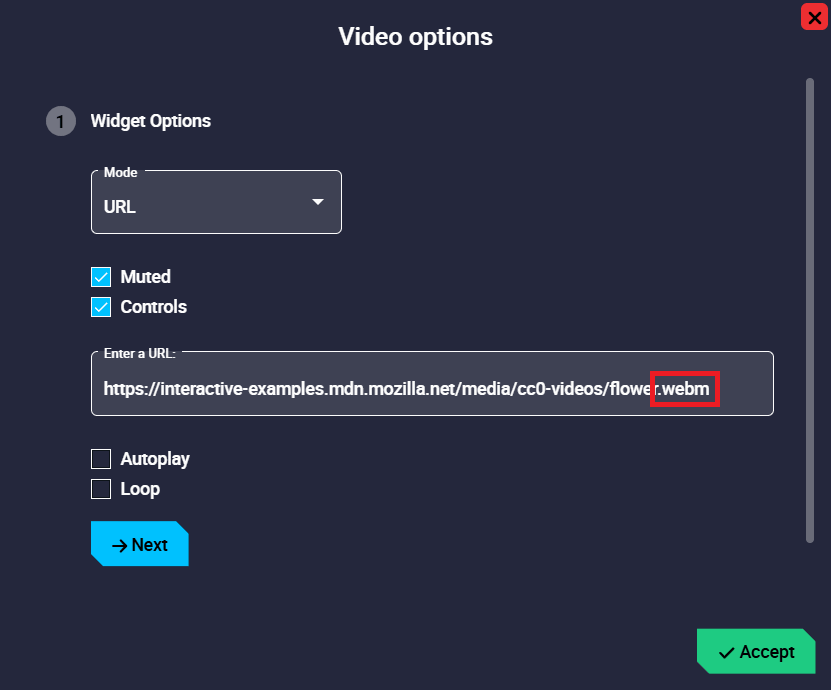Click the Muted label text
This screenshot has height=690, width=831.
click(x=146, y=277)
